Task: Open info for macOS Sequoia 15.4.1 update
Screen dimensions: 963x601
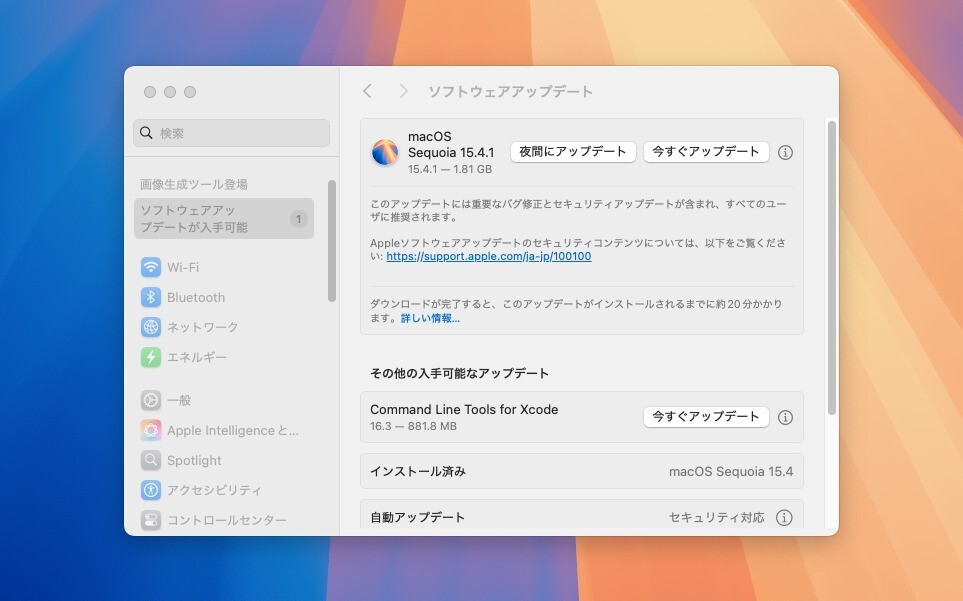Action: (785, 152)
